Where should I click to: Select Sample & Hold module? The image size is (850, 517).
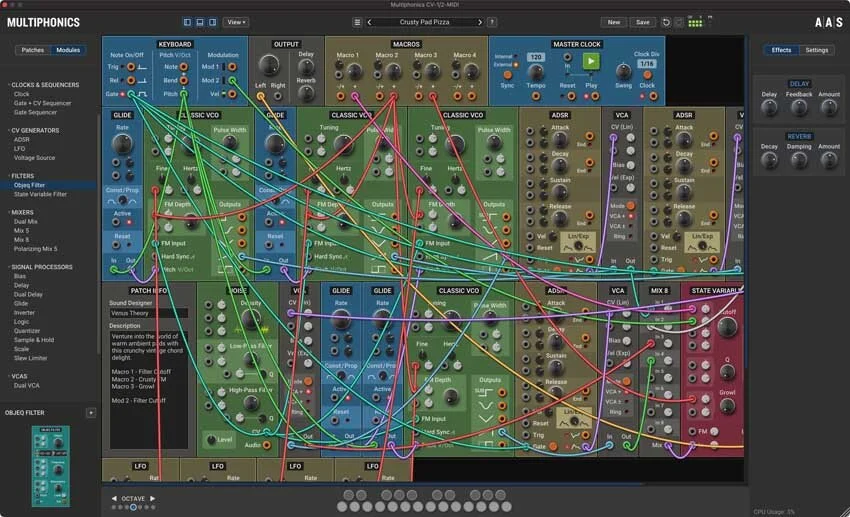[x=34, y=340]
